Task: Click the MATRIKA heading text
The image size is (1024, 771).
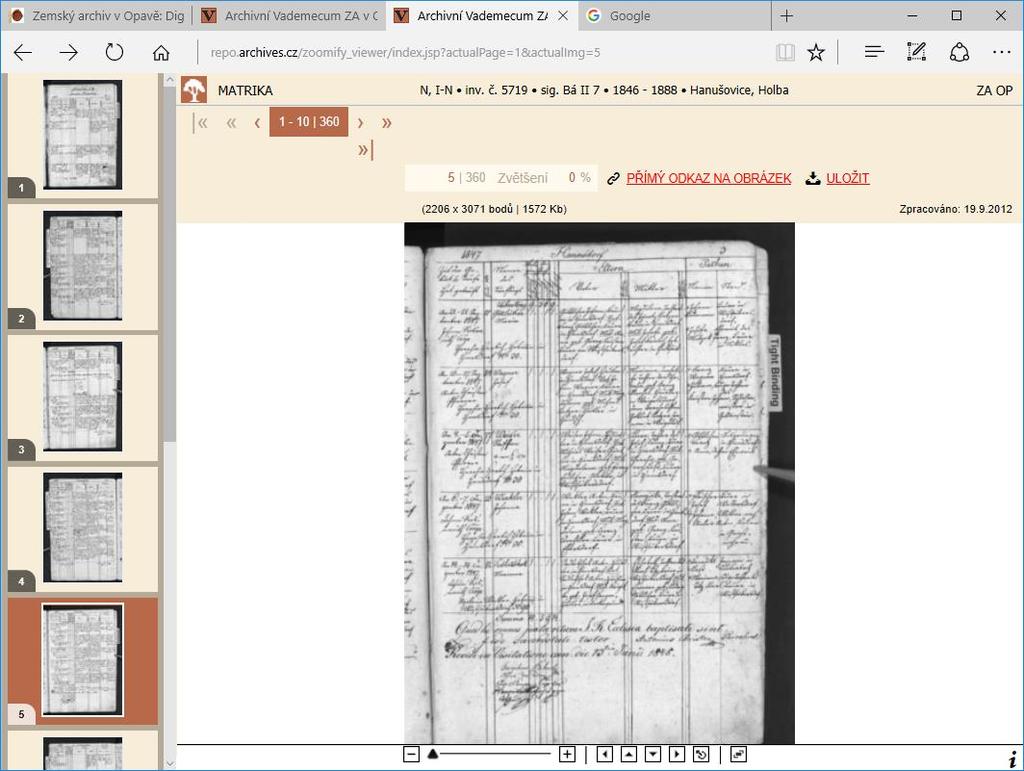Action: (246, 91)
